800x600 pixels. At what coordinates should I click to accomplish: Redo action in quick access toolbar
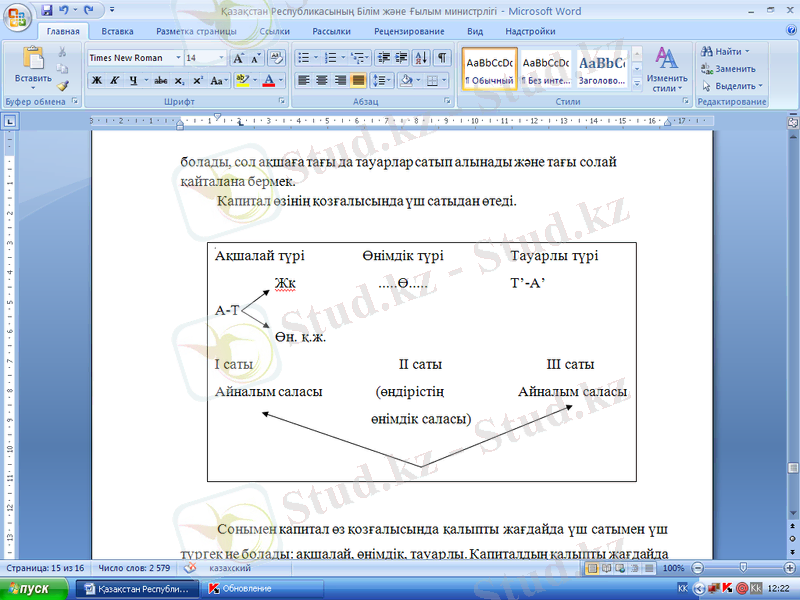(x=89, y=10)
